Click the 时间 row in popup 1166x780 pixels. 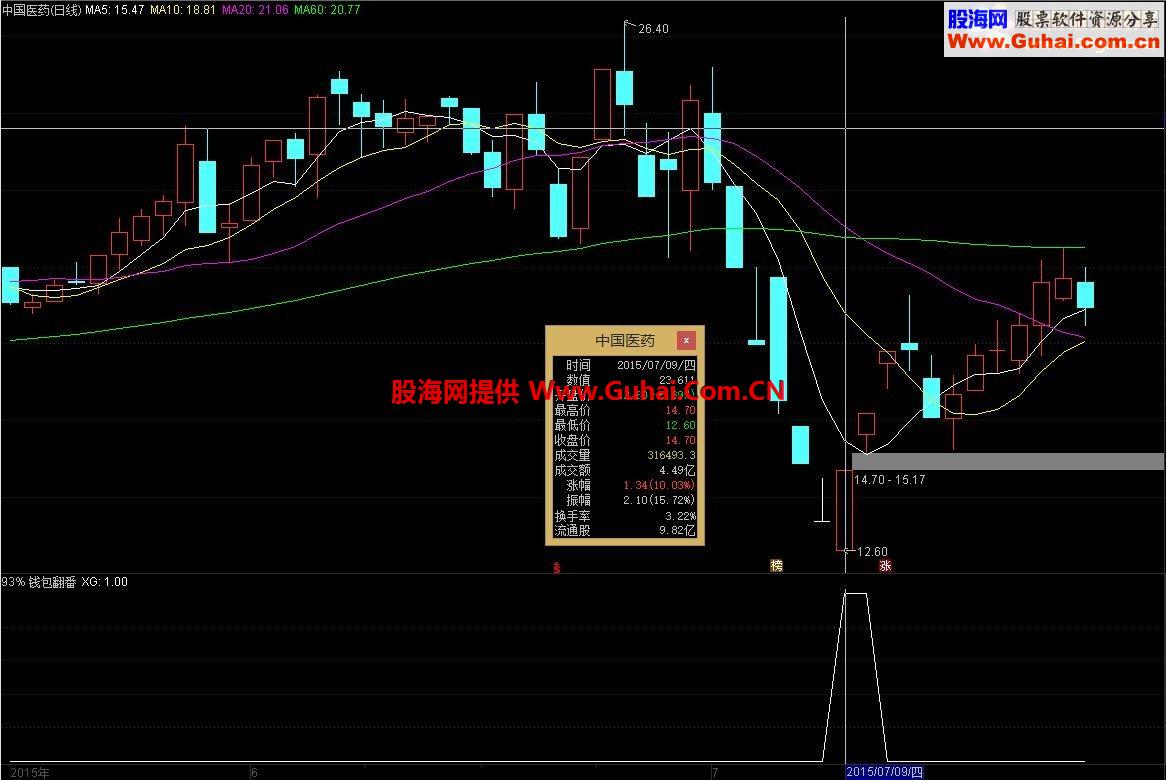click(x=625, y=365)
